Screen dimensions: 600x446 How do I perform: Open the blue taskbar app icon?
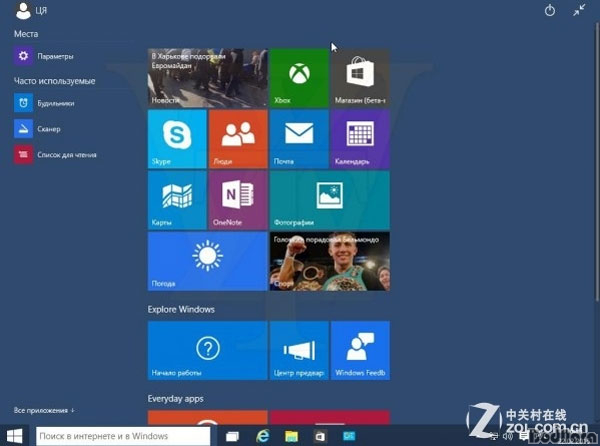click(349, 436)
